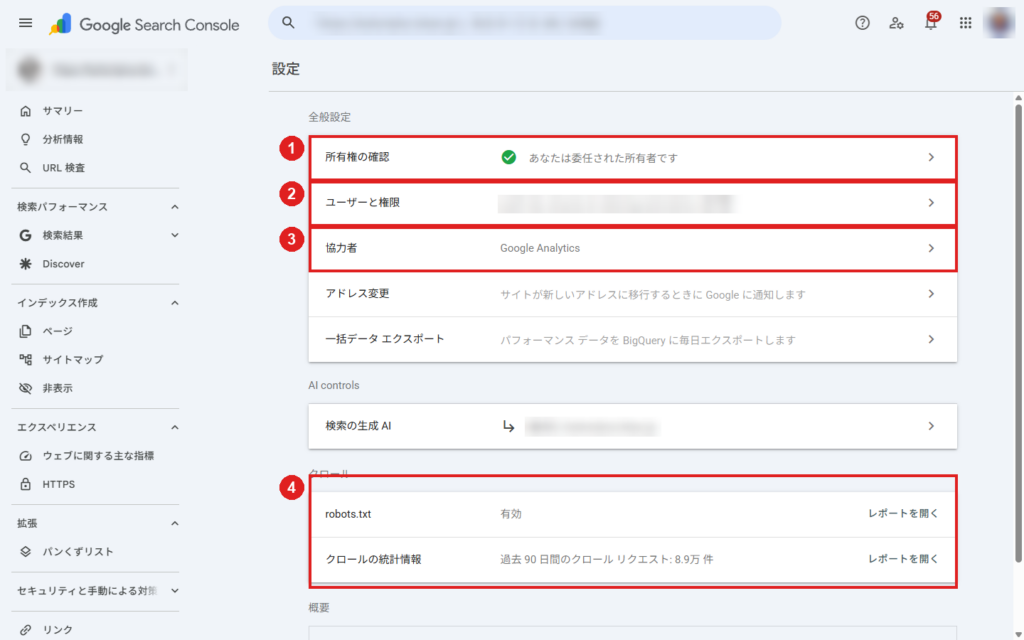Open the help question mark icon

point(862,24)
